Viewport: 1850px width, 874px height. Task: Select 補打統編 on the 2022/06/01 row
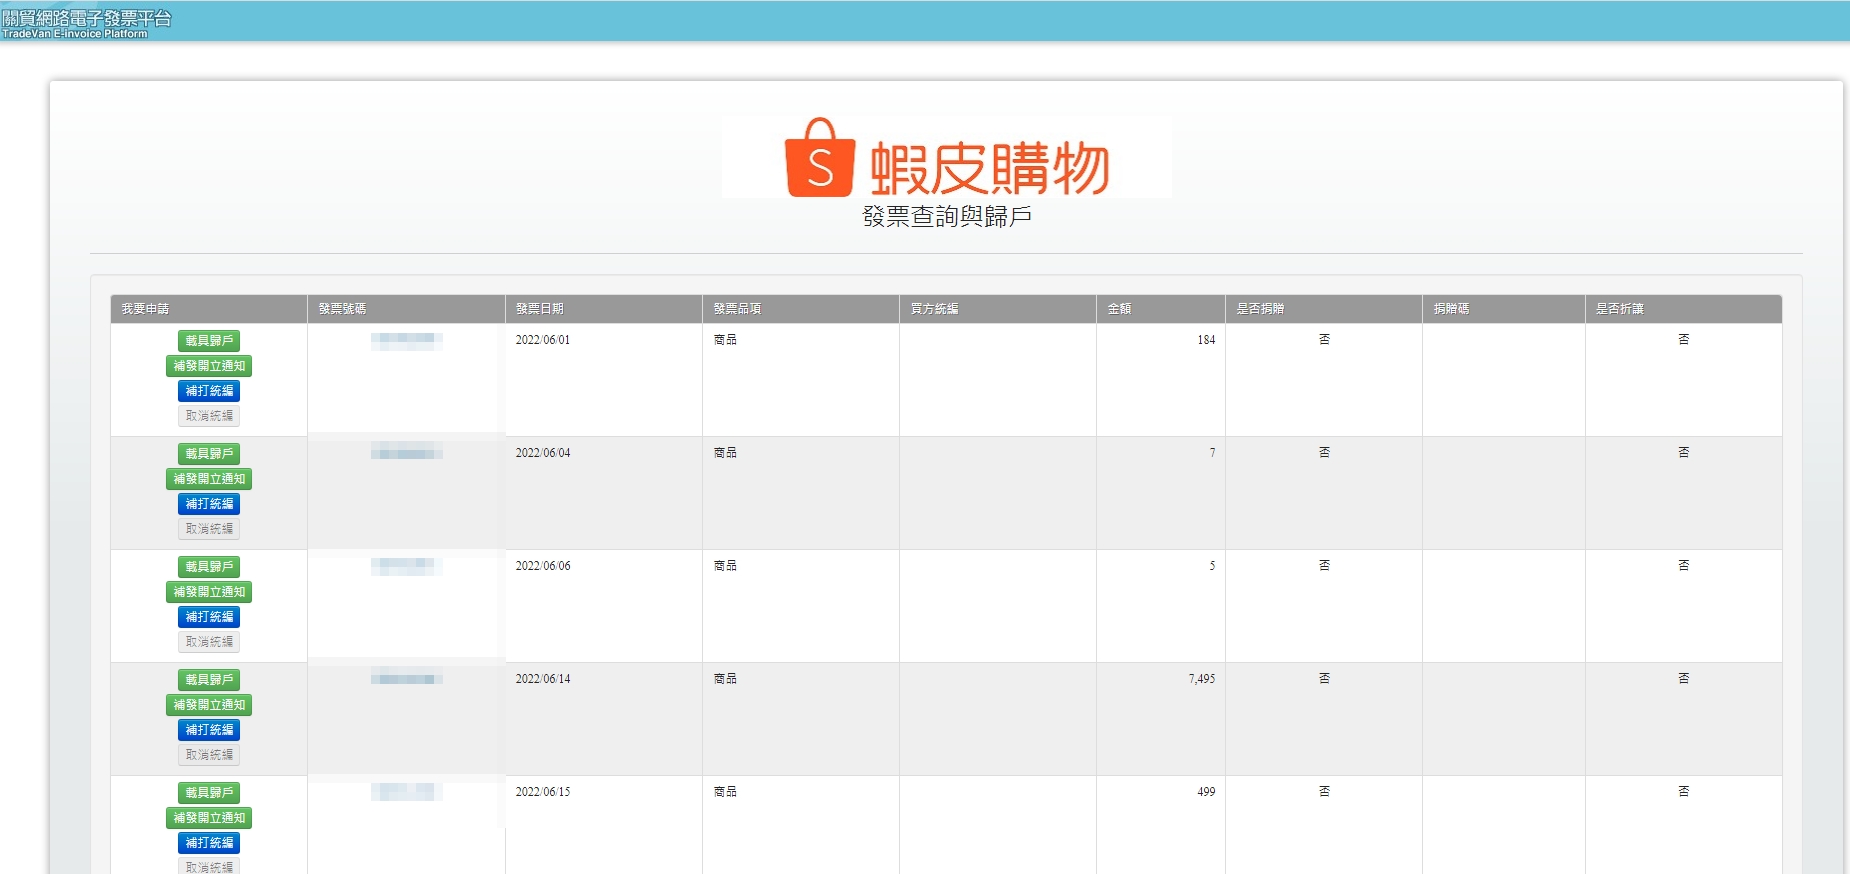pyautogui.click(x=209, y=391)
